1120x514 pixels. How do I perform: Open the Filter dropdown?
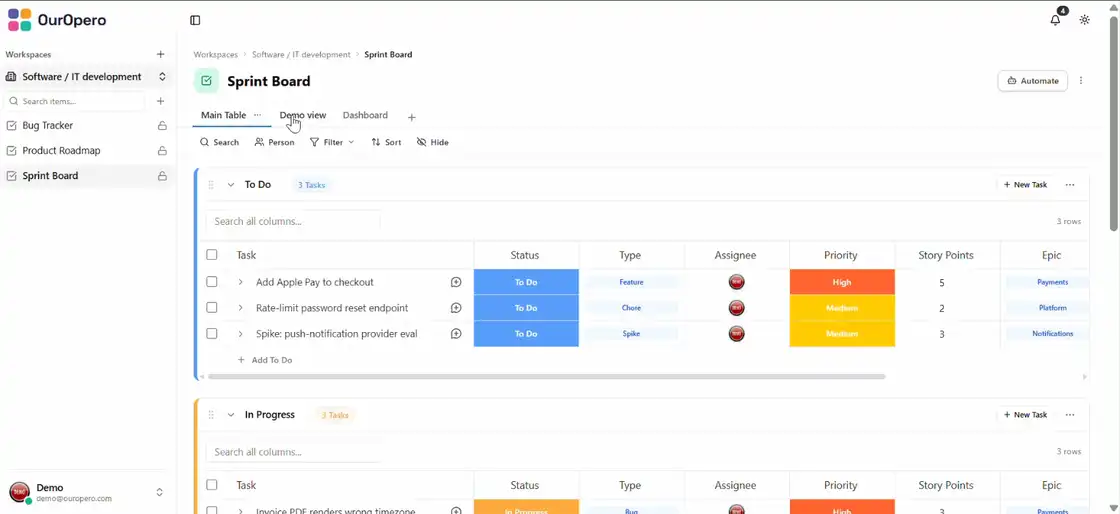pos(331,142)
